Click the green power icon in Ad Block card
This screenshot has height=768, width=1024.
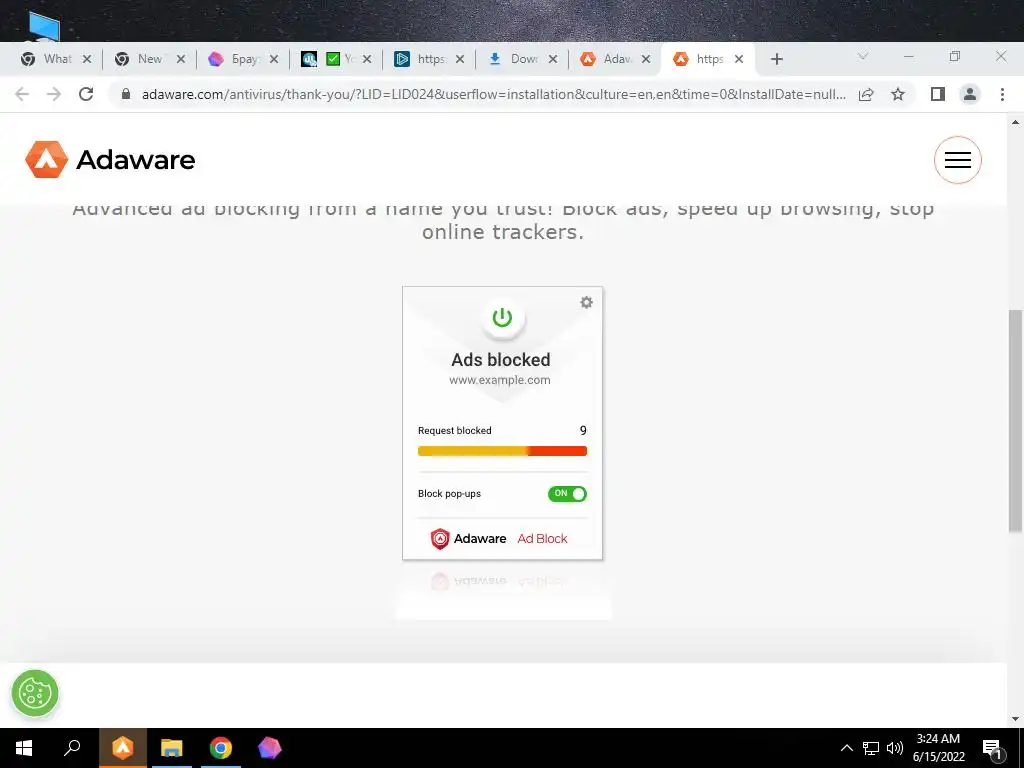(x=502, y=318)
